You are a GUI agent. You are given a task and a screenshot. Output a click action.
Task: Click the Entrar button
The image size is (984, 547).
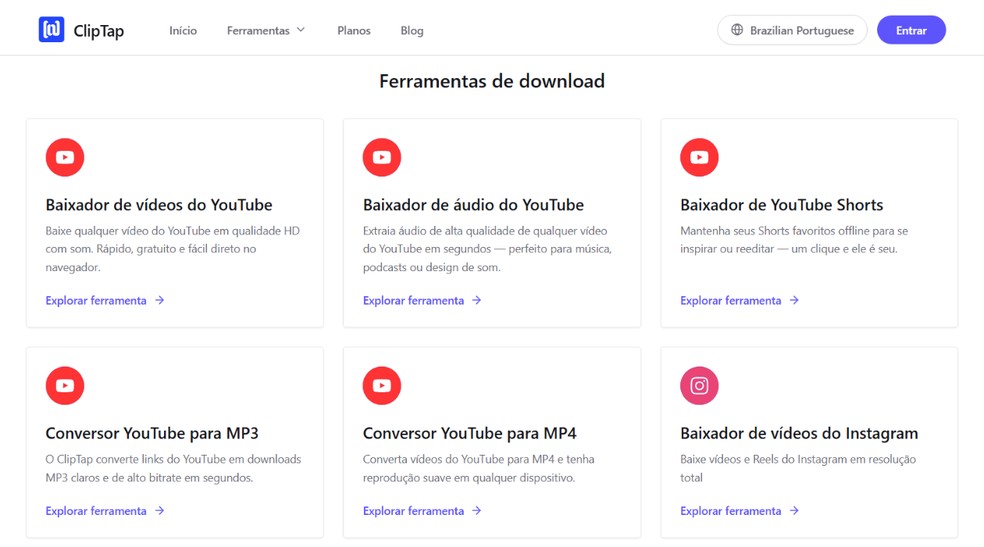click(911, 30)
